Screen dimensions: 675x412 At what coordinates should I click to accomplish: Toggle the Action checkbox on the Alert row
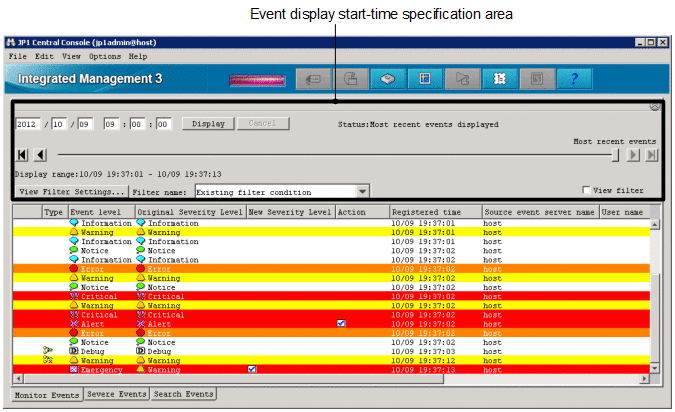click(342, 324)
